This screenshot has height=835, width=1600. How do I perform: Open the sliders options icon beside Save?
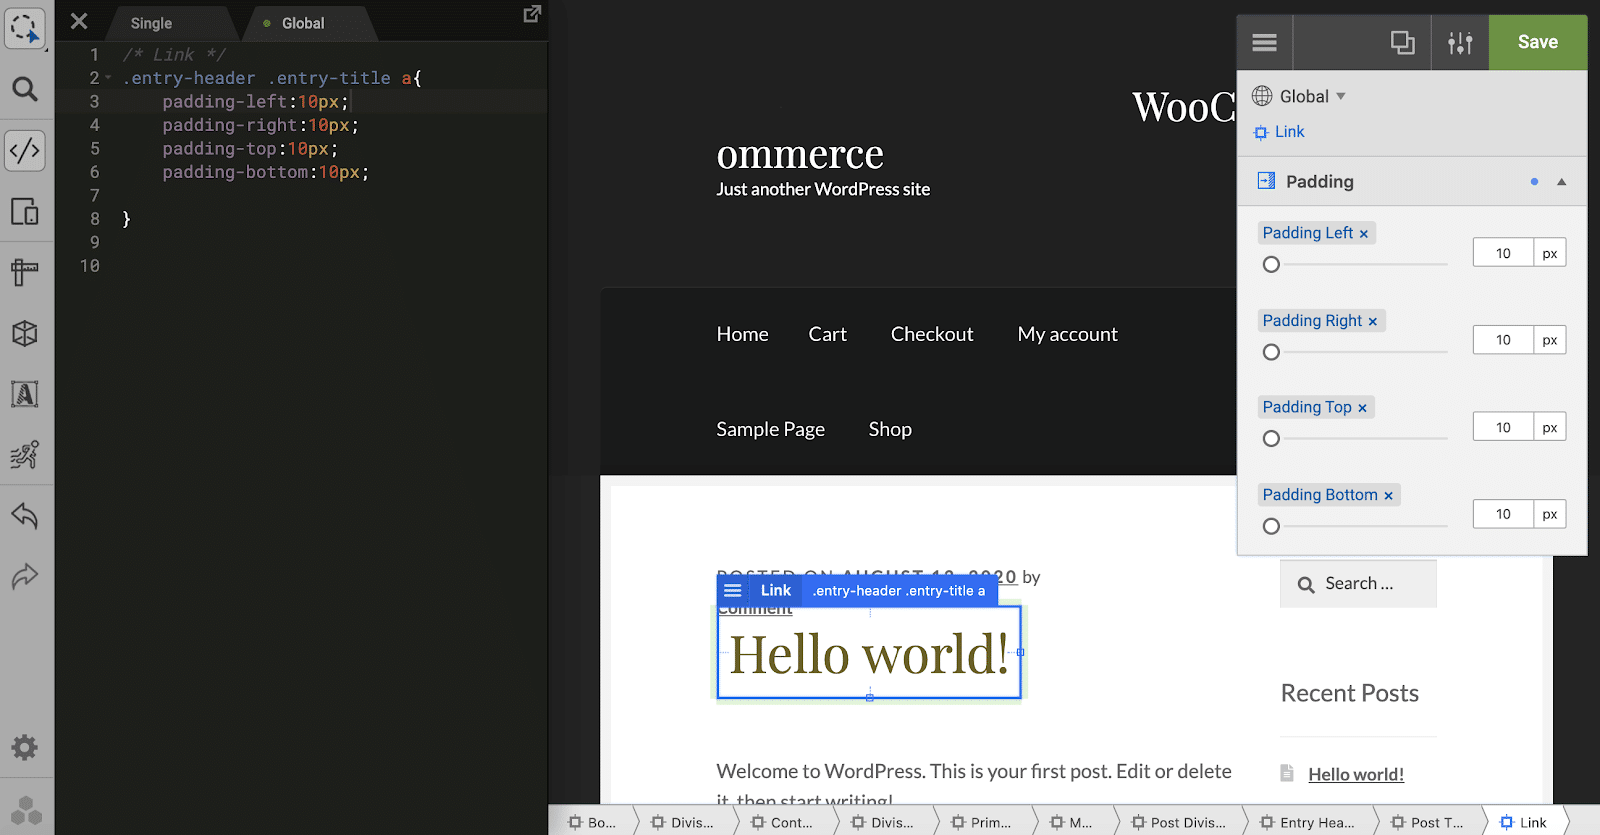1460,42
